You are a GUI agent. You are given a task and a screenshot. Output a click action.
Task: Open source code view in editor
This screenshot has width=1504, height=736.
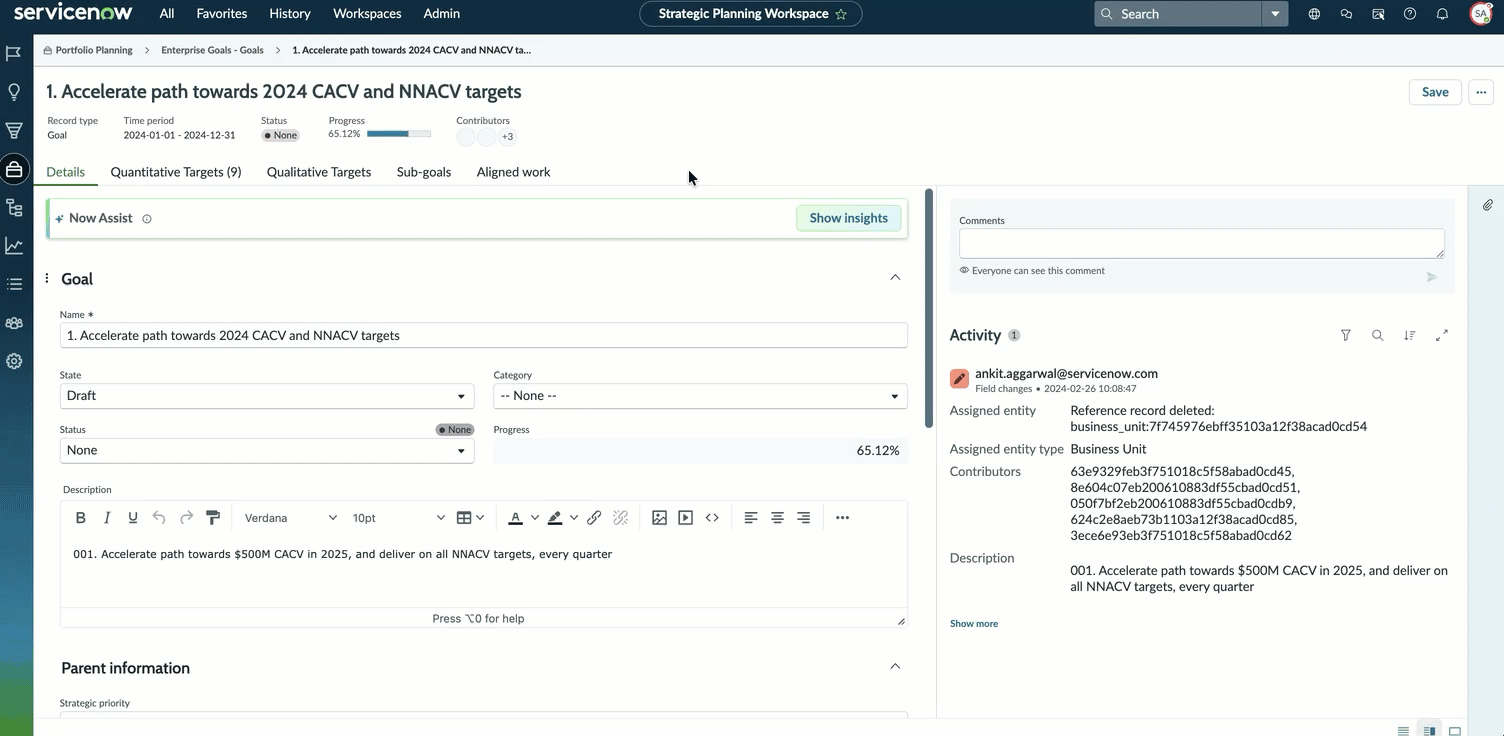point(712,518)
